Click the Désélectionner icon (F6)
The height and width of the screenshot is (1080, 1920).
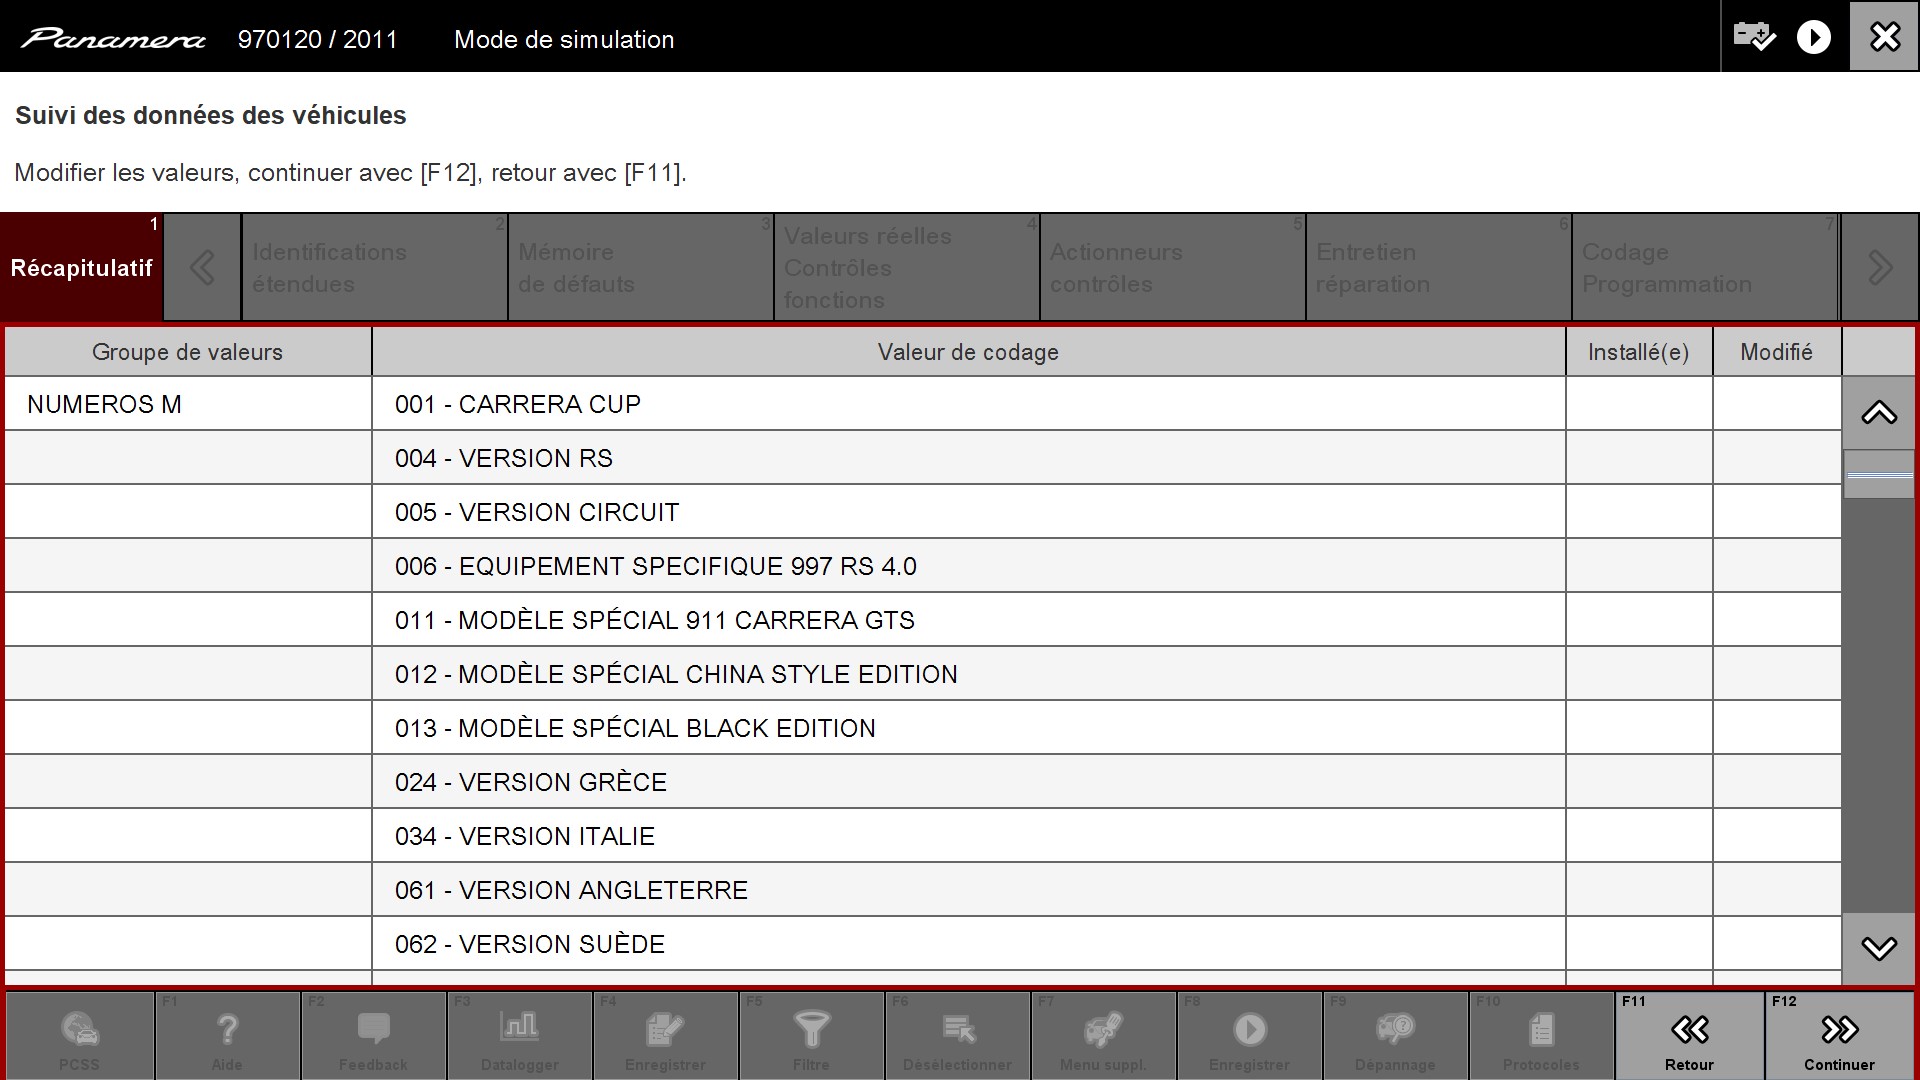click(957, 1036)
